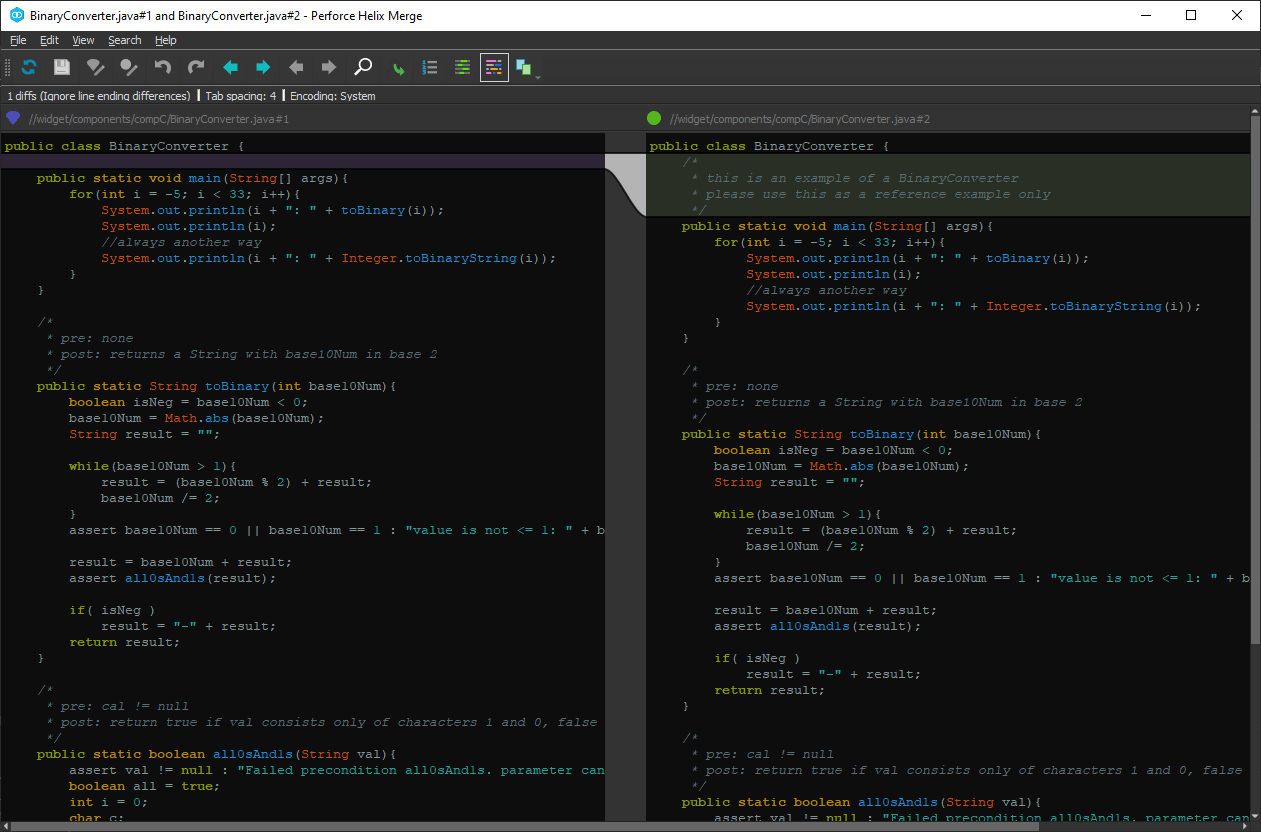Screen dimensions: 1261x832
Task: Open Find with the magnifying glass icon
Action: coord(364,67)
